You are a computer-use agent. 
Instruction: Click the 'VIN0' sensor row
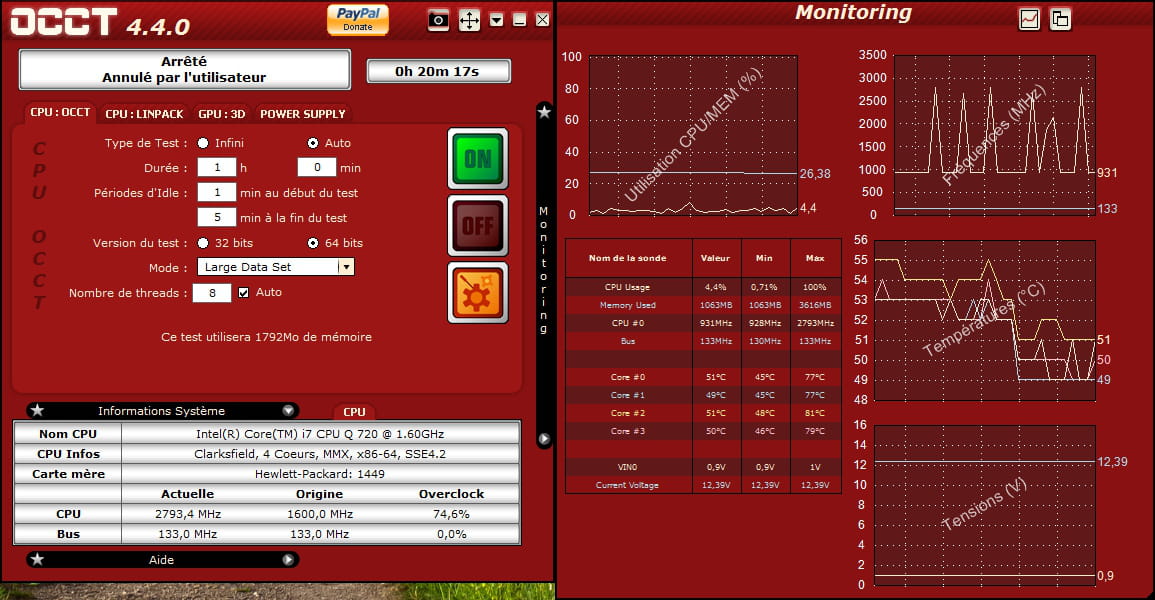703,467
